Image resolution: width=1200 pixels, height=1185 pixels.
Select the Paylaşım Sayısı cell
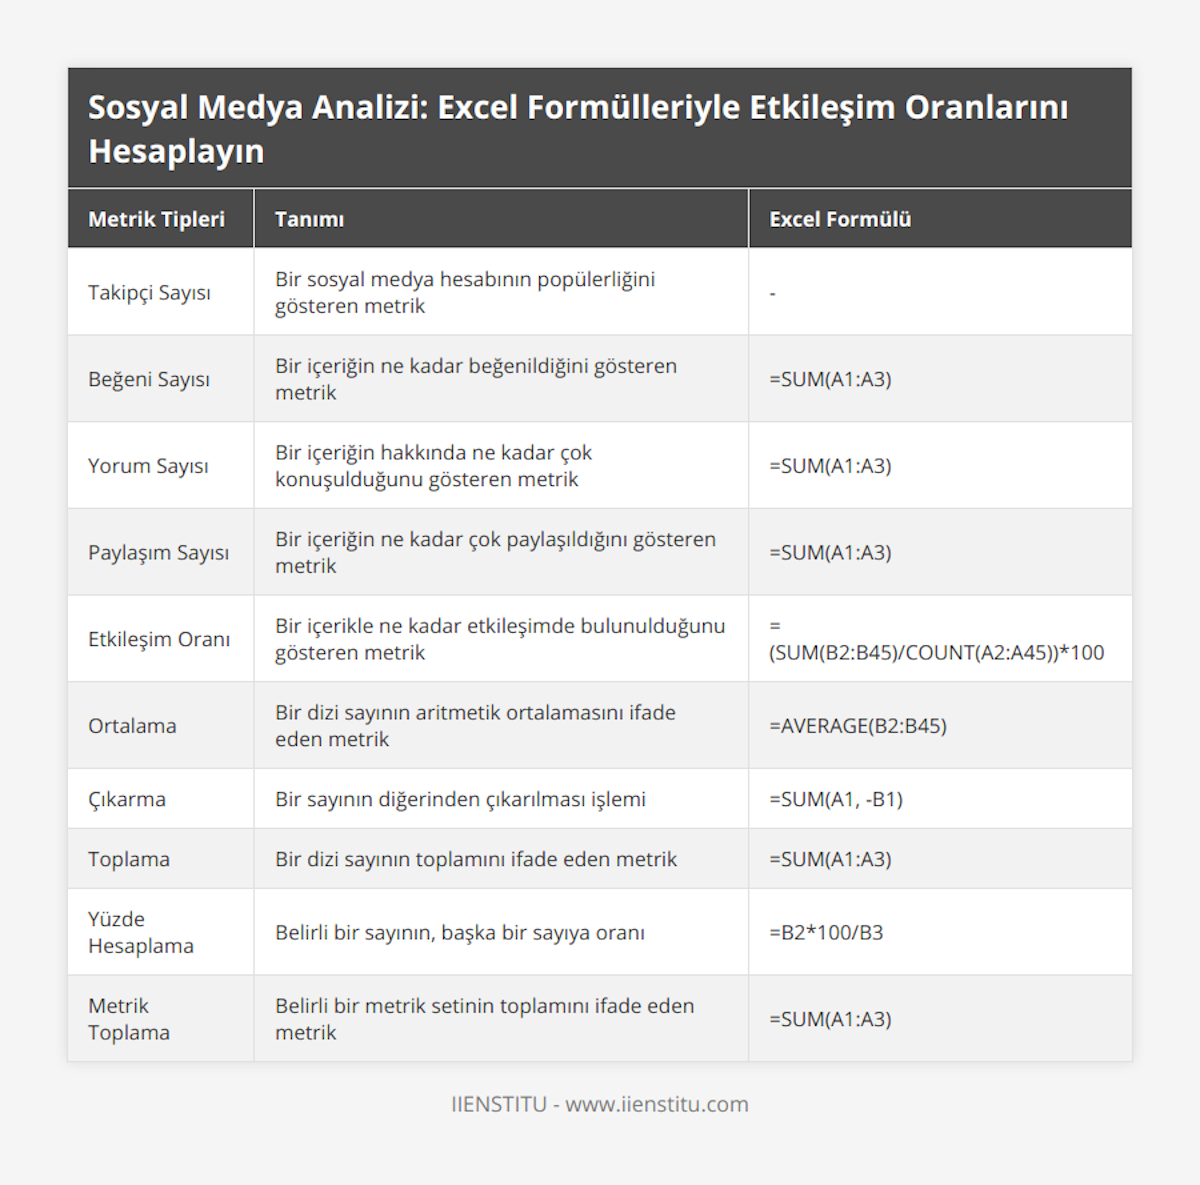point(158,552)
